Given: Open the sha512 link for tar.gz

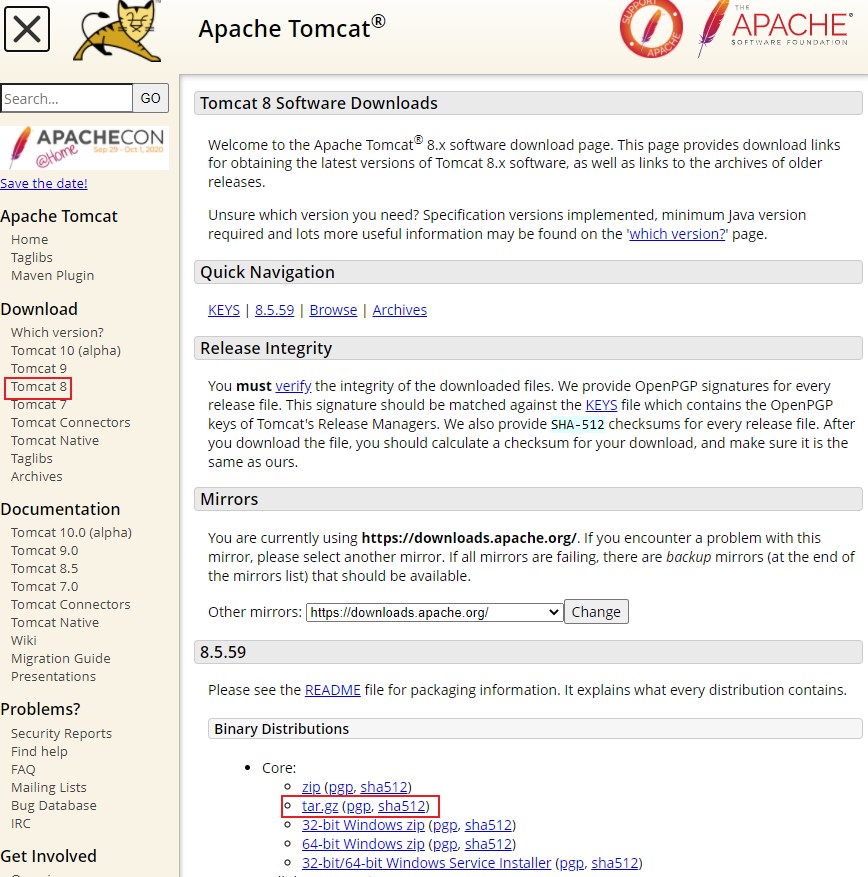Looking at the screenshot, I should pyautogui.click(x=402, y=806).
